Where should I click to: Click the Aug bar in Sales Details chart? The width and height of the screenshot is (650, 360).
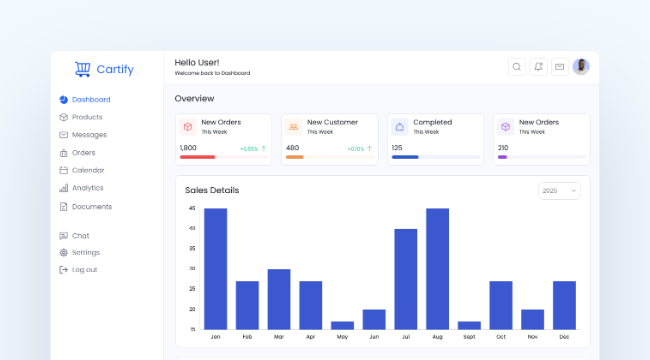pyautogui.click(x=437, y=269)
